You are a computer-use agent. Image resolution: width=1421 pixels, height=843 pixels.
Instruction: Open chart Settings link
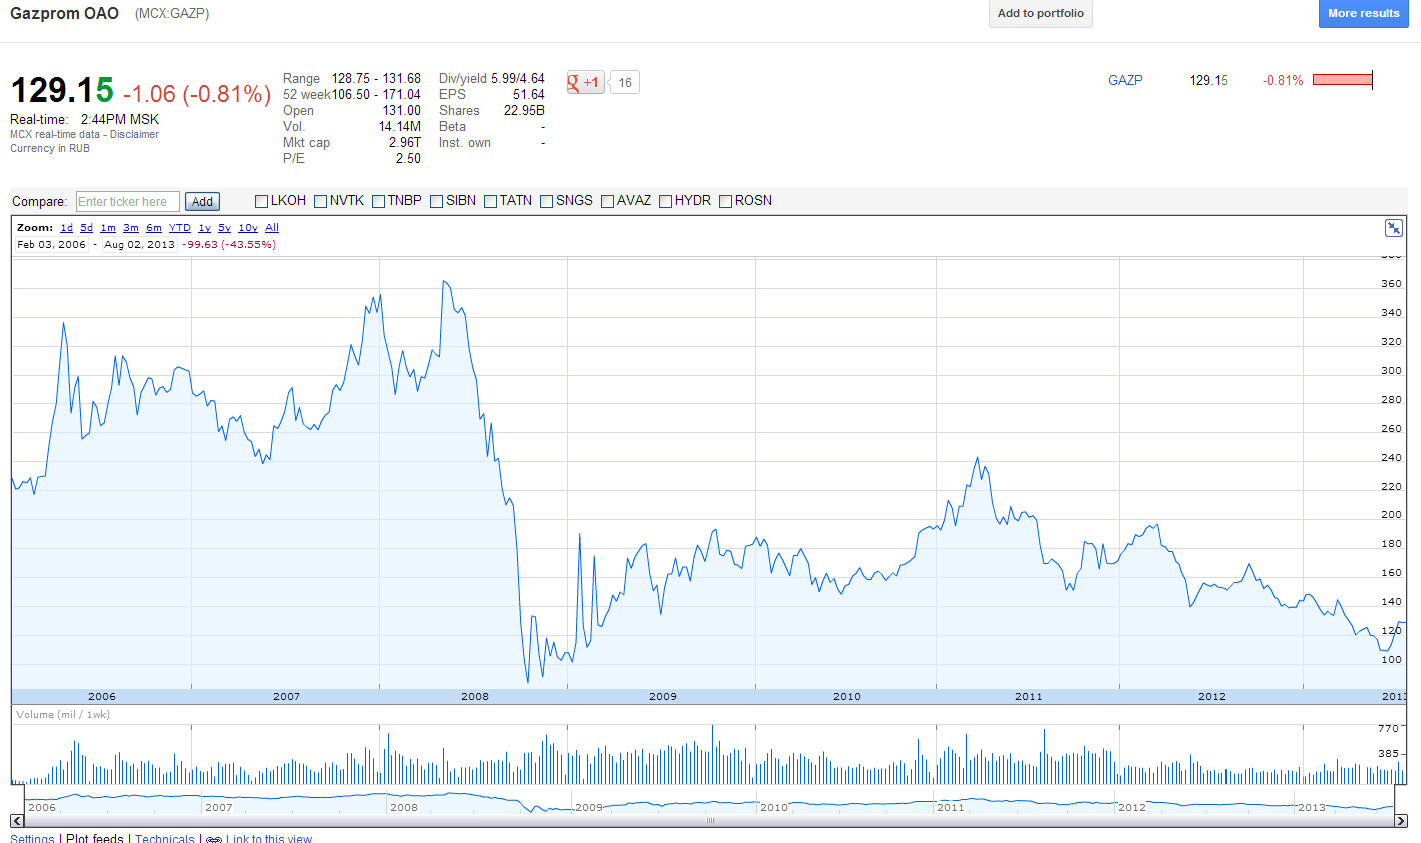click(x=32, y=839)
